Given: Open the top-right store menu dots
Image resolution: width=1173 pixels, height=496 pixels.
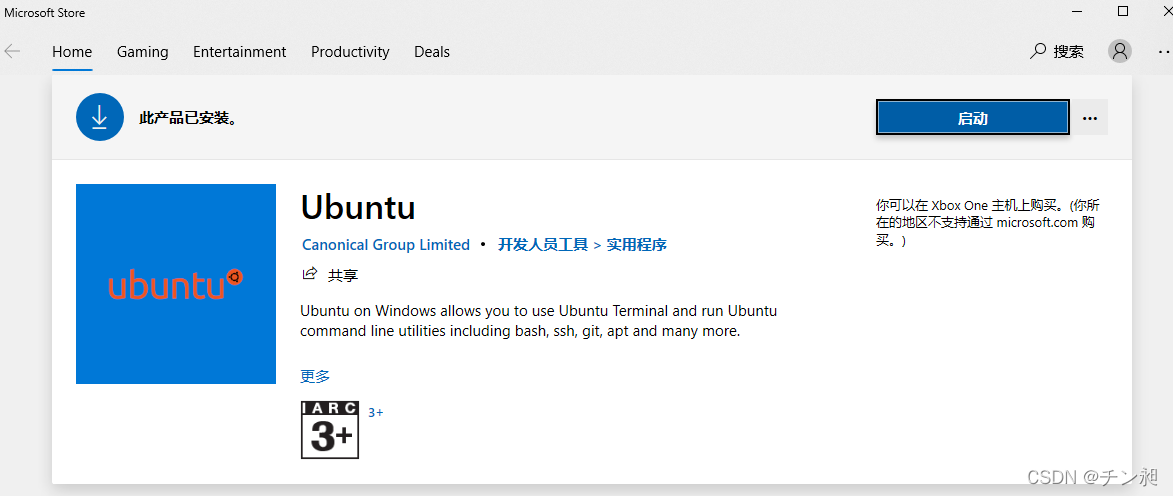Looking at the screenshot, I should coord(1164,51).
